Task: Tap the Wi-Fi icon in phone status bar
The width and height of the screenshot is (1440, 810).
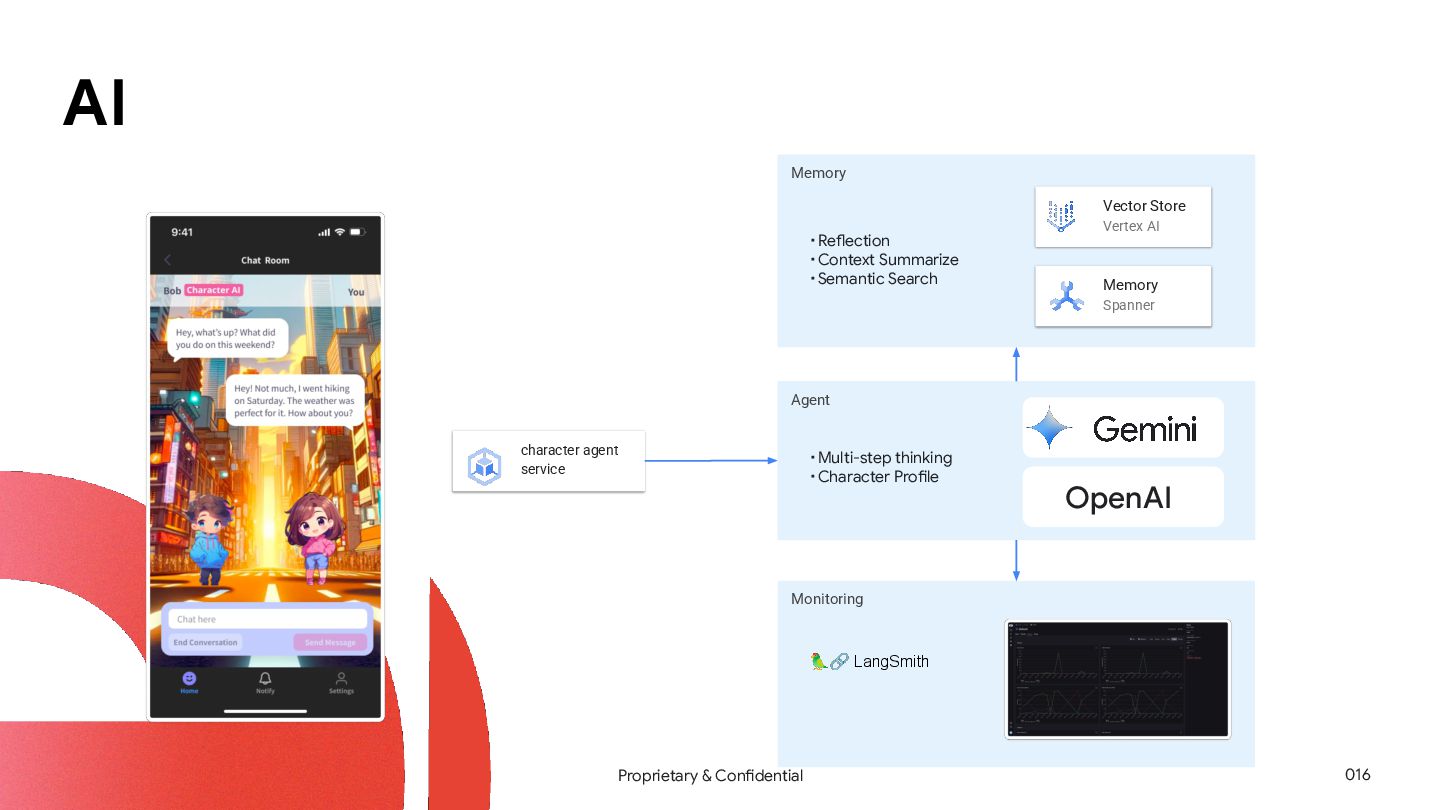Action: pyautogui.click(x=340, y=232)
